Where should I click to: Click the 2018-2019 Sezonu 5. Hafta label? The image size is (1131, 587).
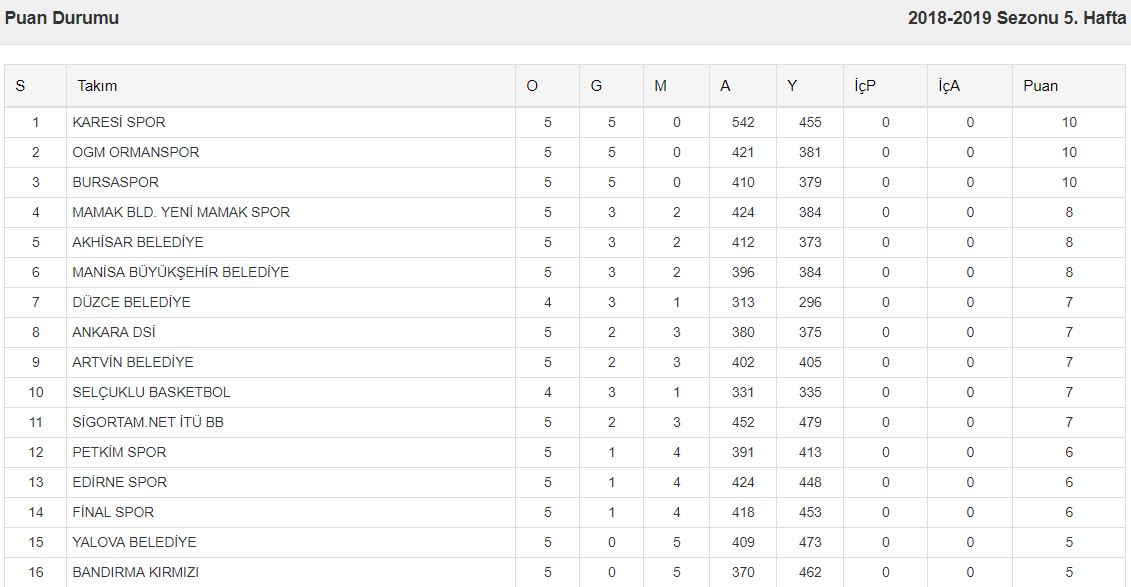pos(1016,18)
